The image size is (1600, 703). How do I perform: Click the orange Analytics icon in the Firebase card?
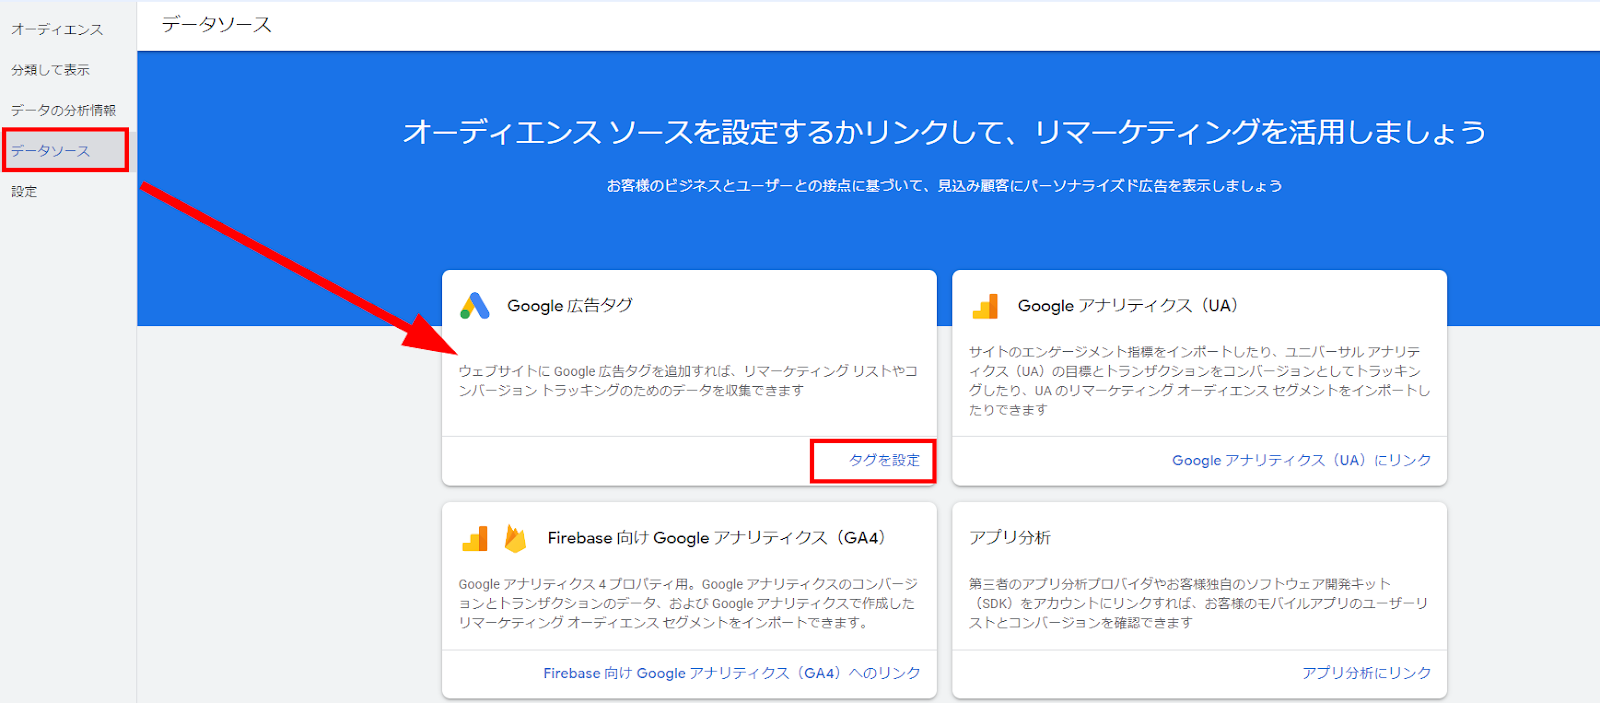pos(475,539)
